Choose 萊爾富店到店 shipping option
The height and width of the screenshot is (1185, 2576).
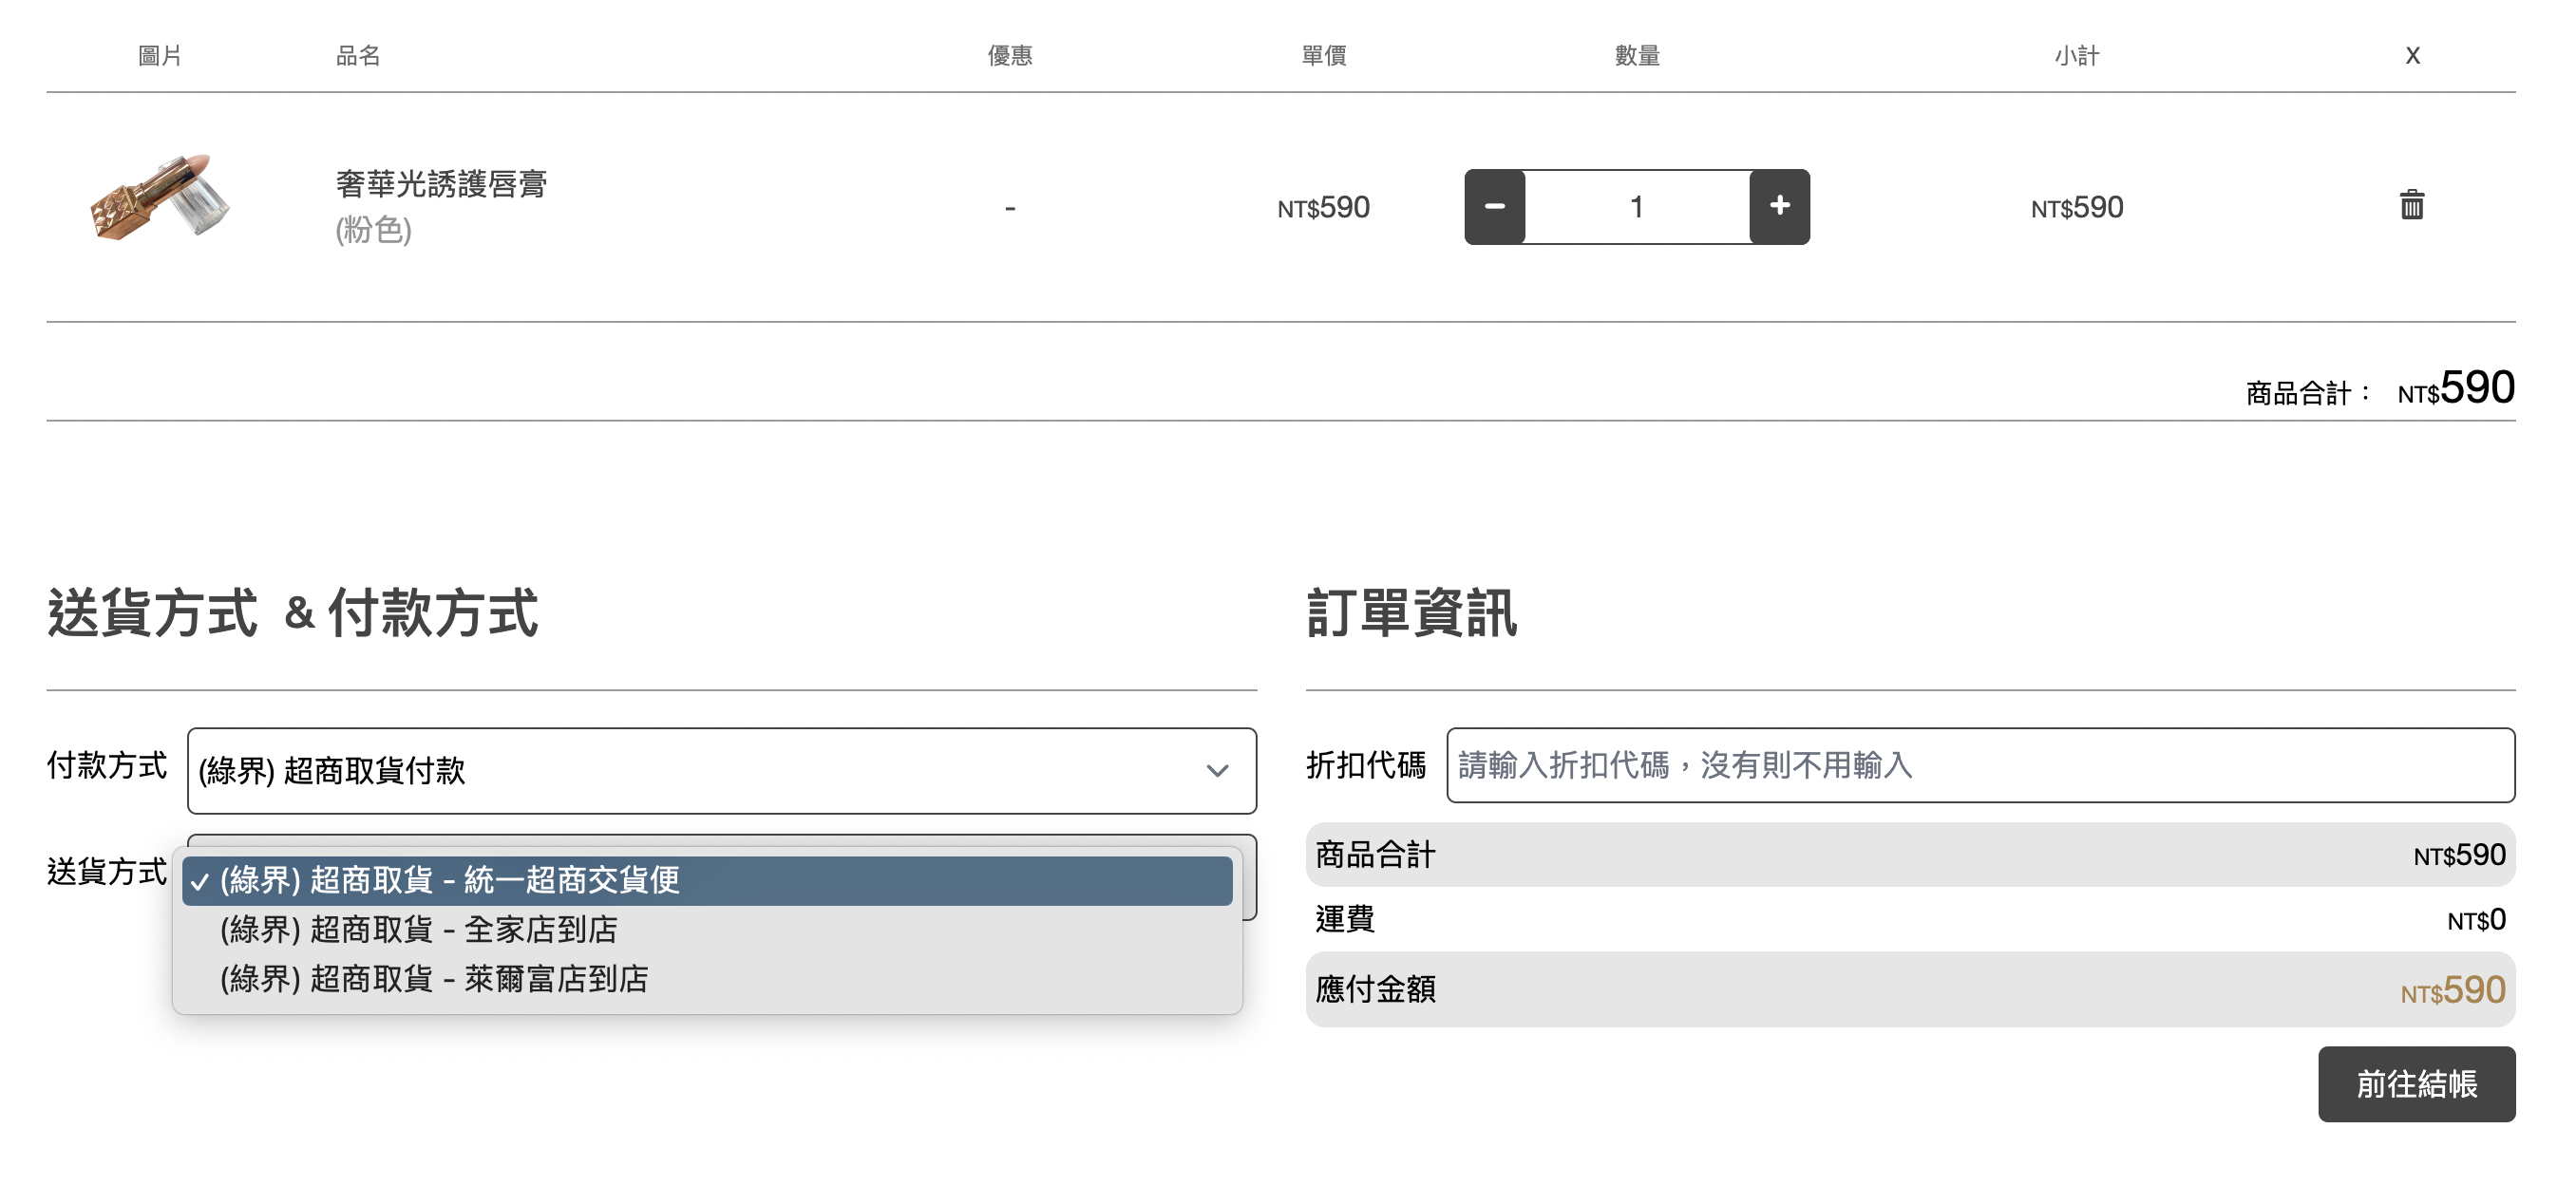[x=707, y=978]
